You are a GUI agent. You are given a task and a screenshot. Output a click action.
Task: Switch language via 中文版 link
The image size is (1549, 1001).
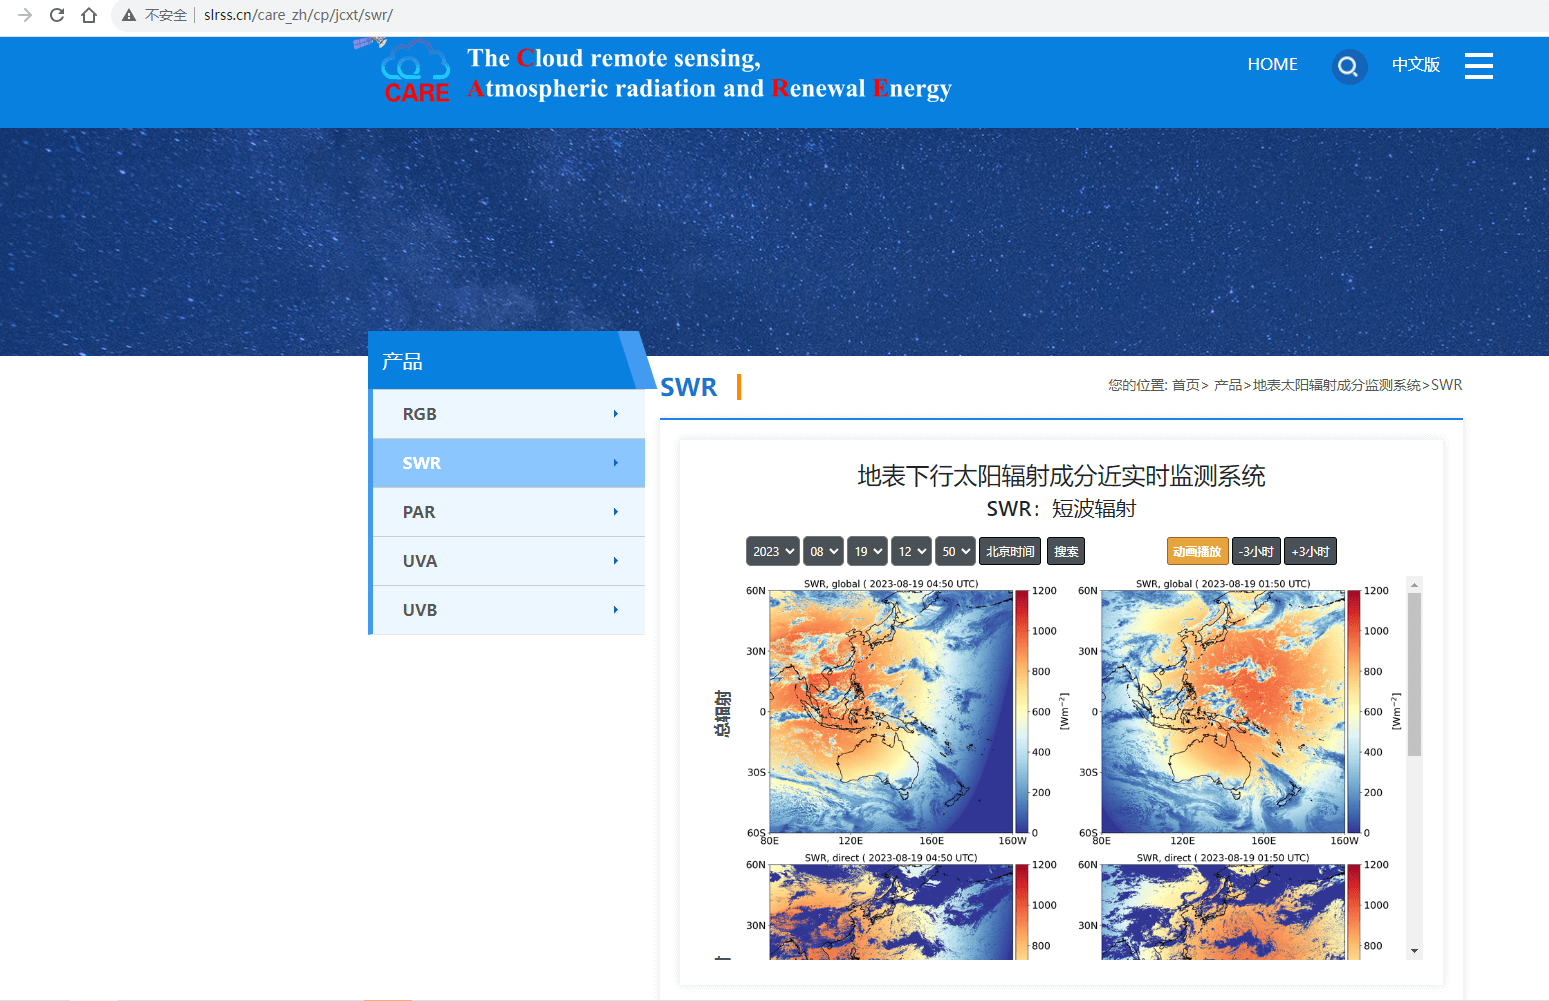click(x=1416, y=65)
